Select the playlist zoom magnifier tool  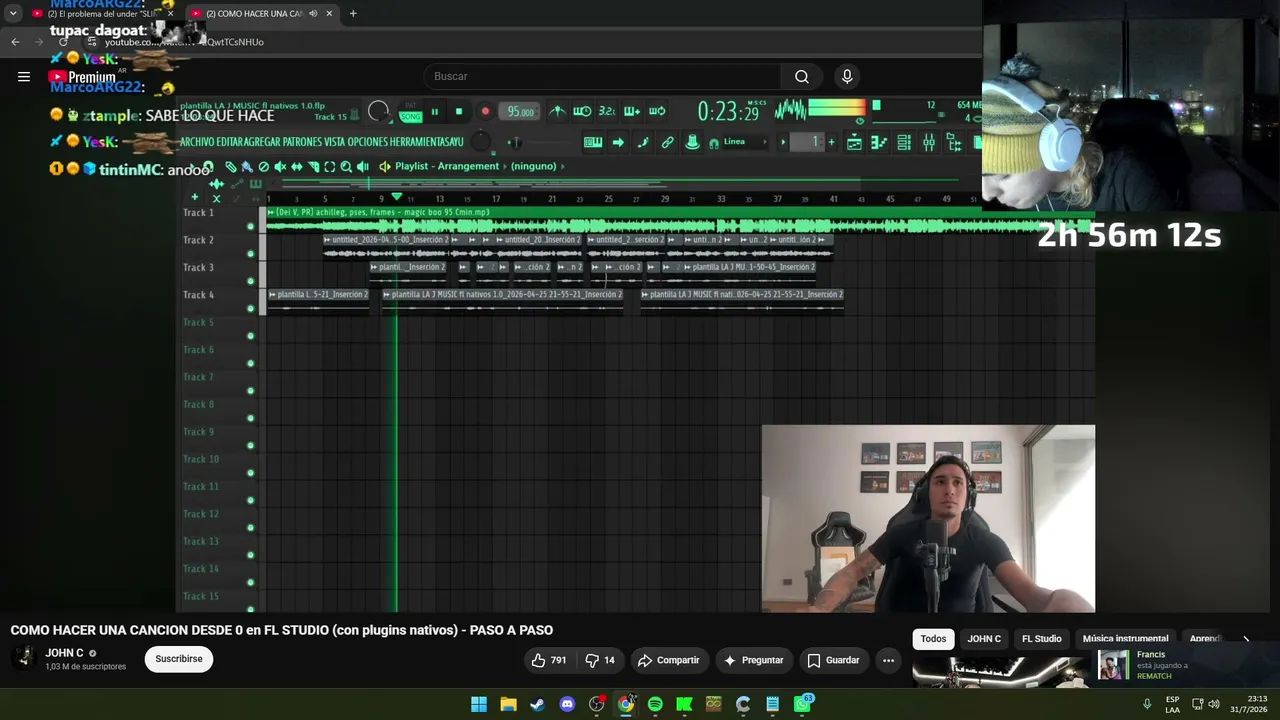[346, 167]
